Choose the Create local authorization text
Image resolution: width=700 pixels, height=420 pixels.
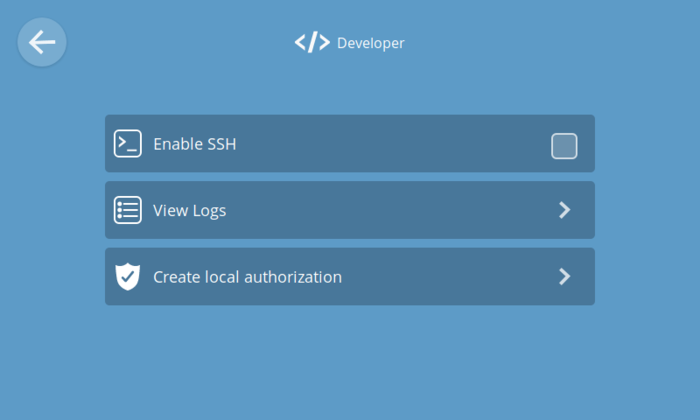pos(247,277)
